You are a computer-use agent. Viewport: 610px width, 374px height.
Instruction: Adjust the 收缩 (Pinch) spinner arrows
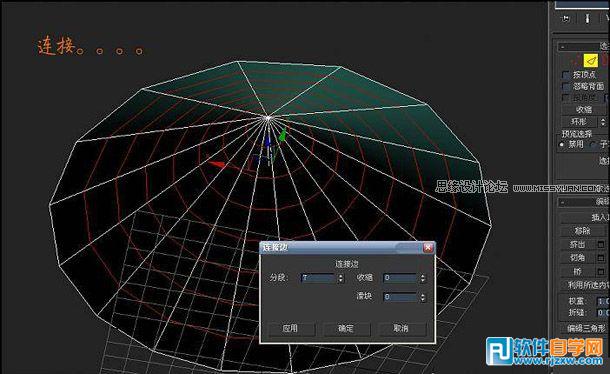pos(423,278)
